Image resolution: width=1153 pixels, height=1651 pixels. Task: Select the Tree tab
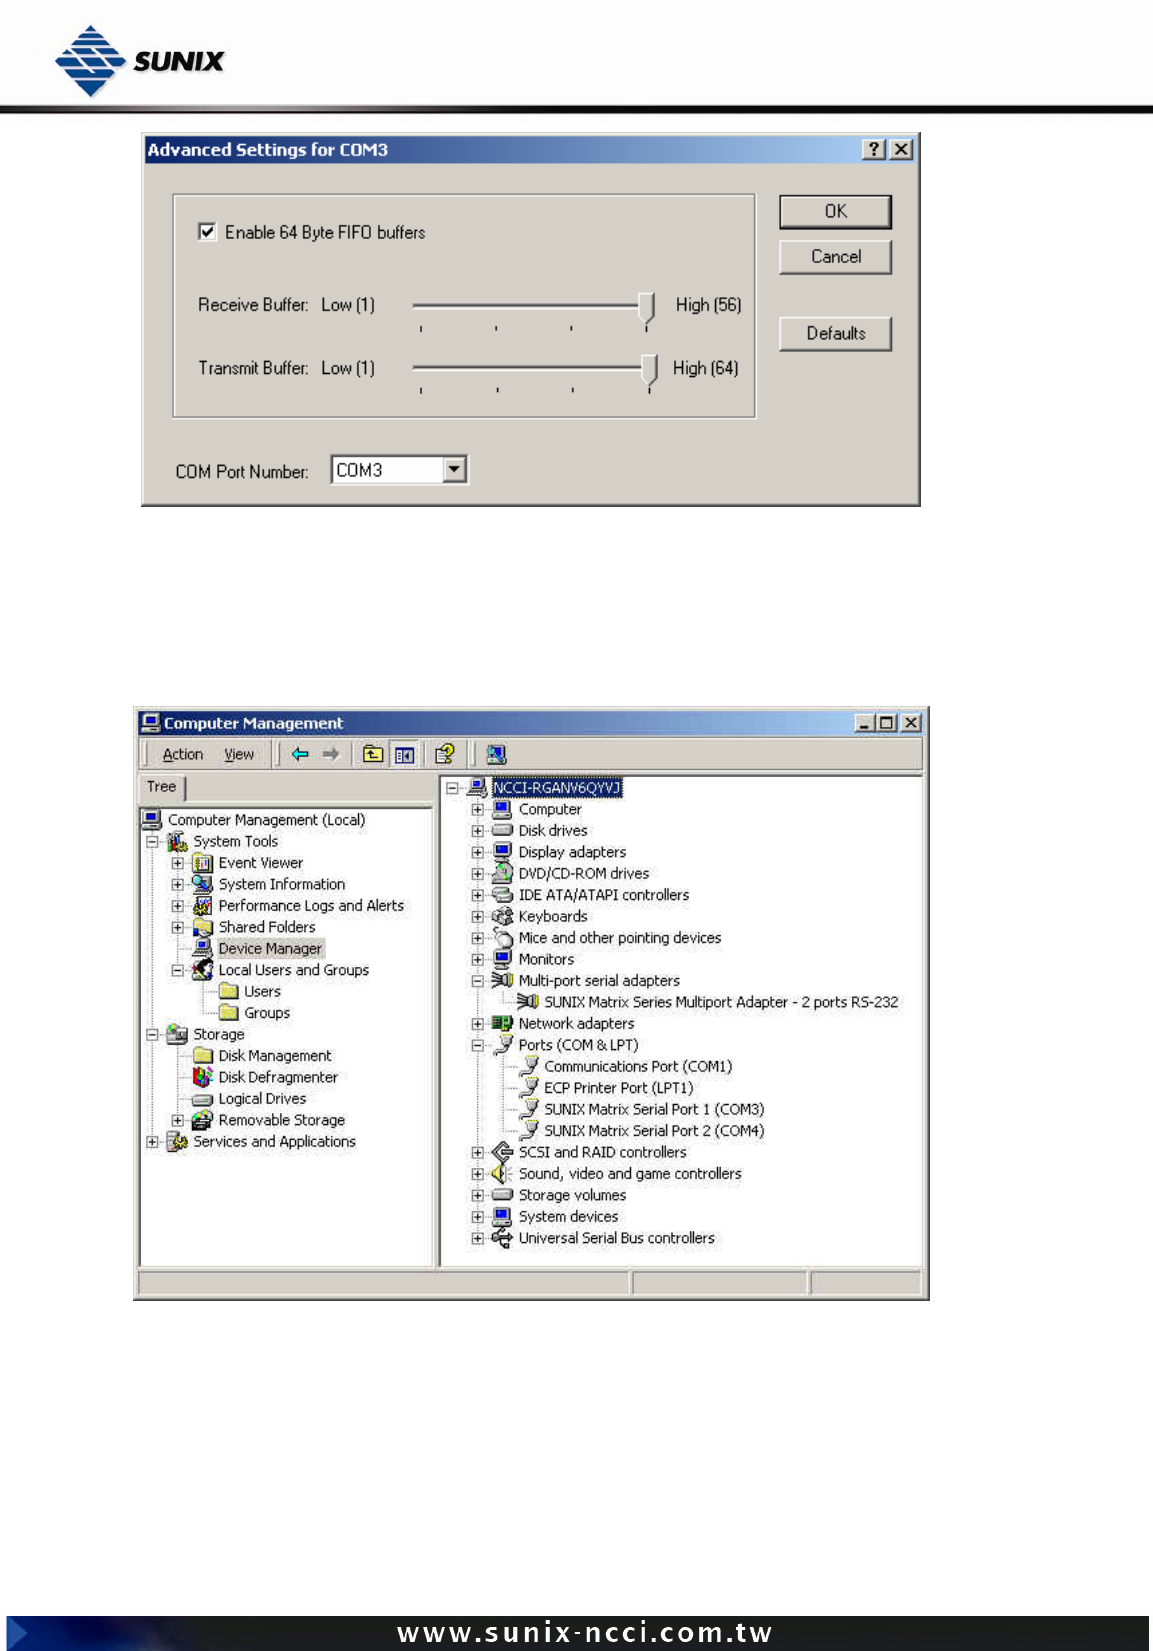[161, 787]
